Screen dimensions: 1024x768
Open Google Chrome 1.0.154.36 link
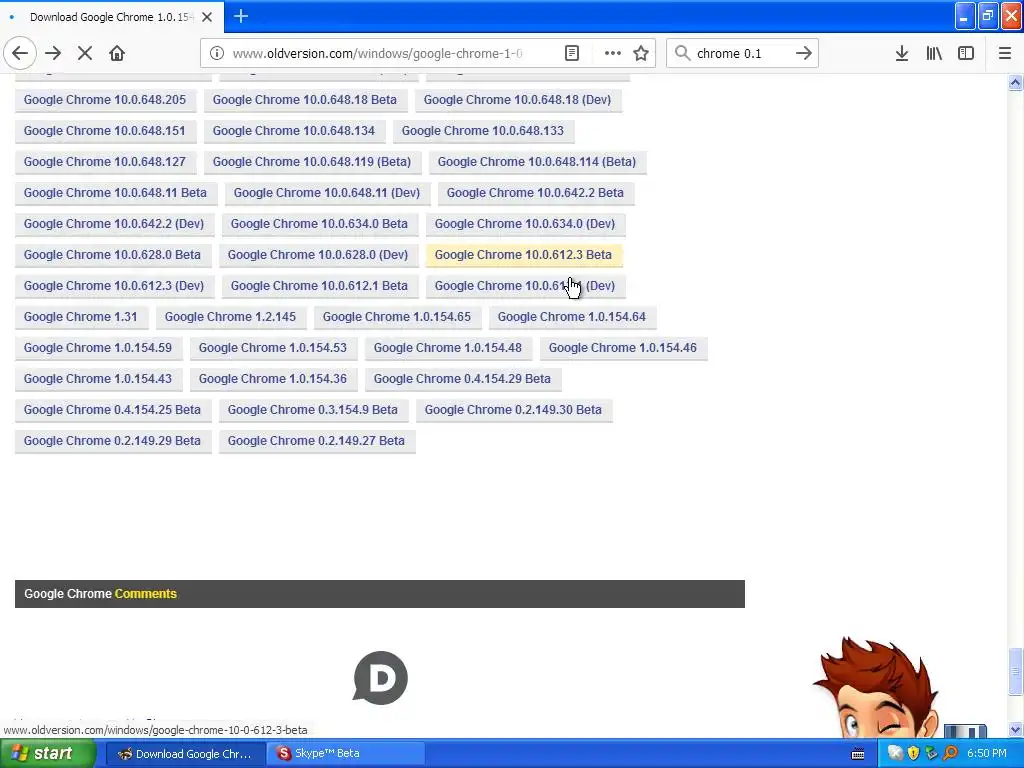(x=273, y=379)
